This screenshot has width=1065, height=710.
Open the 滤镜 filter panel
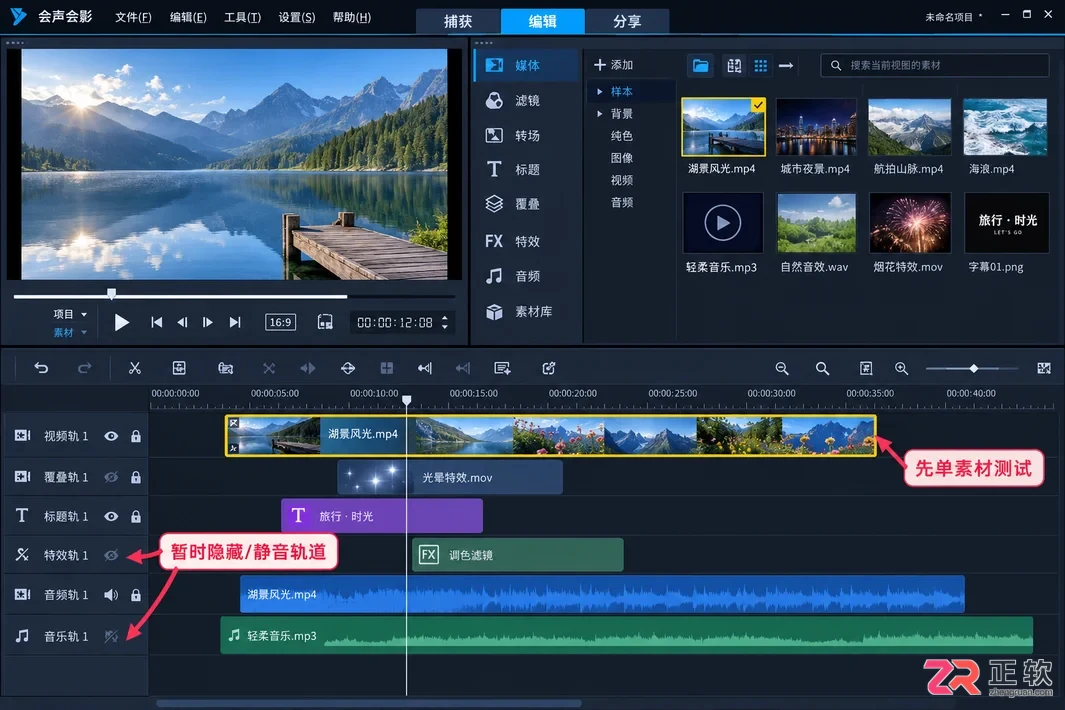[513, 101]
